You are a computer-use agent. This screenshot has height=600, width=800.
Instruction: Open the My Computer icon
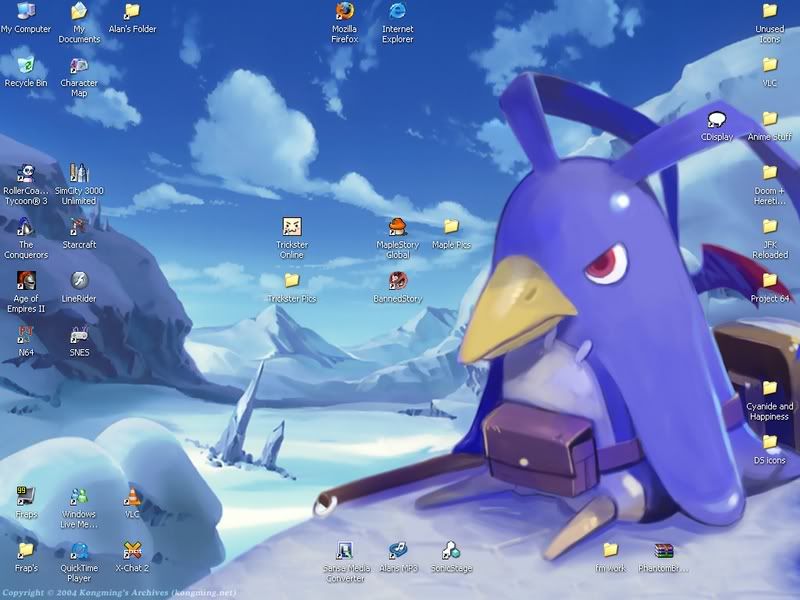click(x=26, y=17)
